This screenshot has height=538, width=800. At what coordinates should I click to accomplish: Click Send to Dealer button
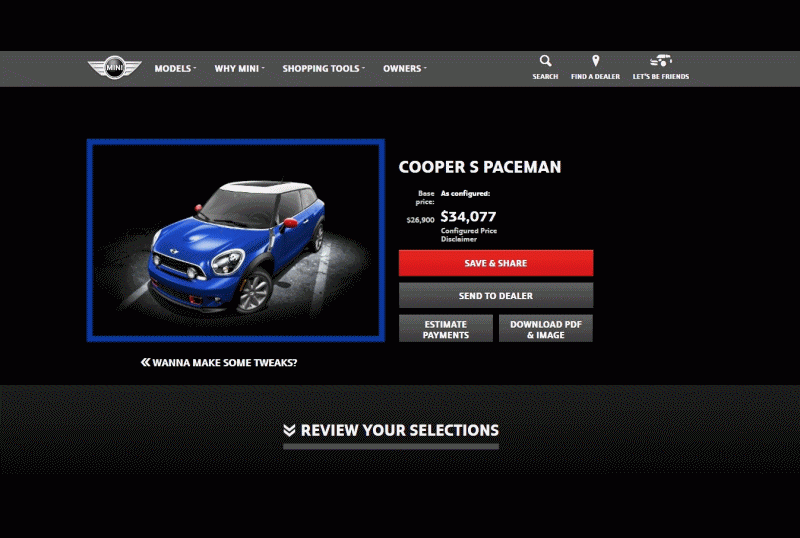(x=496, y=296)
